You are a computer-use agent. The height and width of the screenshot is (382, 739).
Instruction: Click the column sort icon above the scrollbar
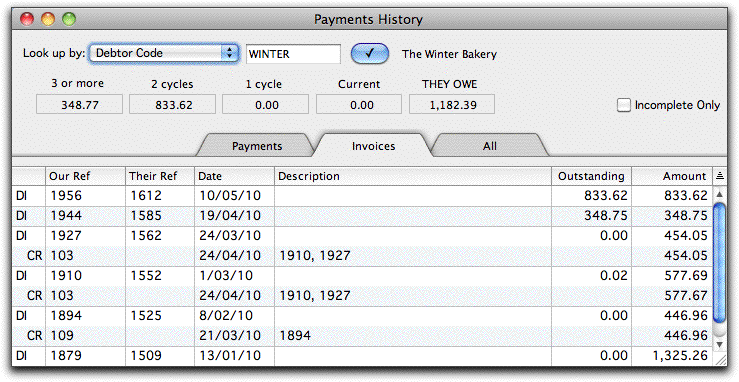click(720, 176)
